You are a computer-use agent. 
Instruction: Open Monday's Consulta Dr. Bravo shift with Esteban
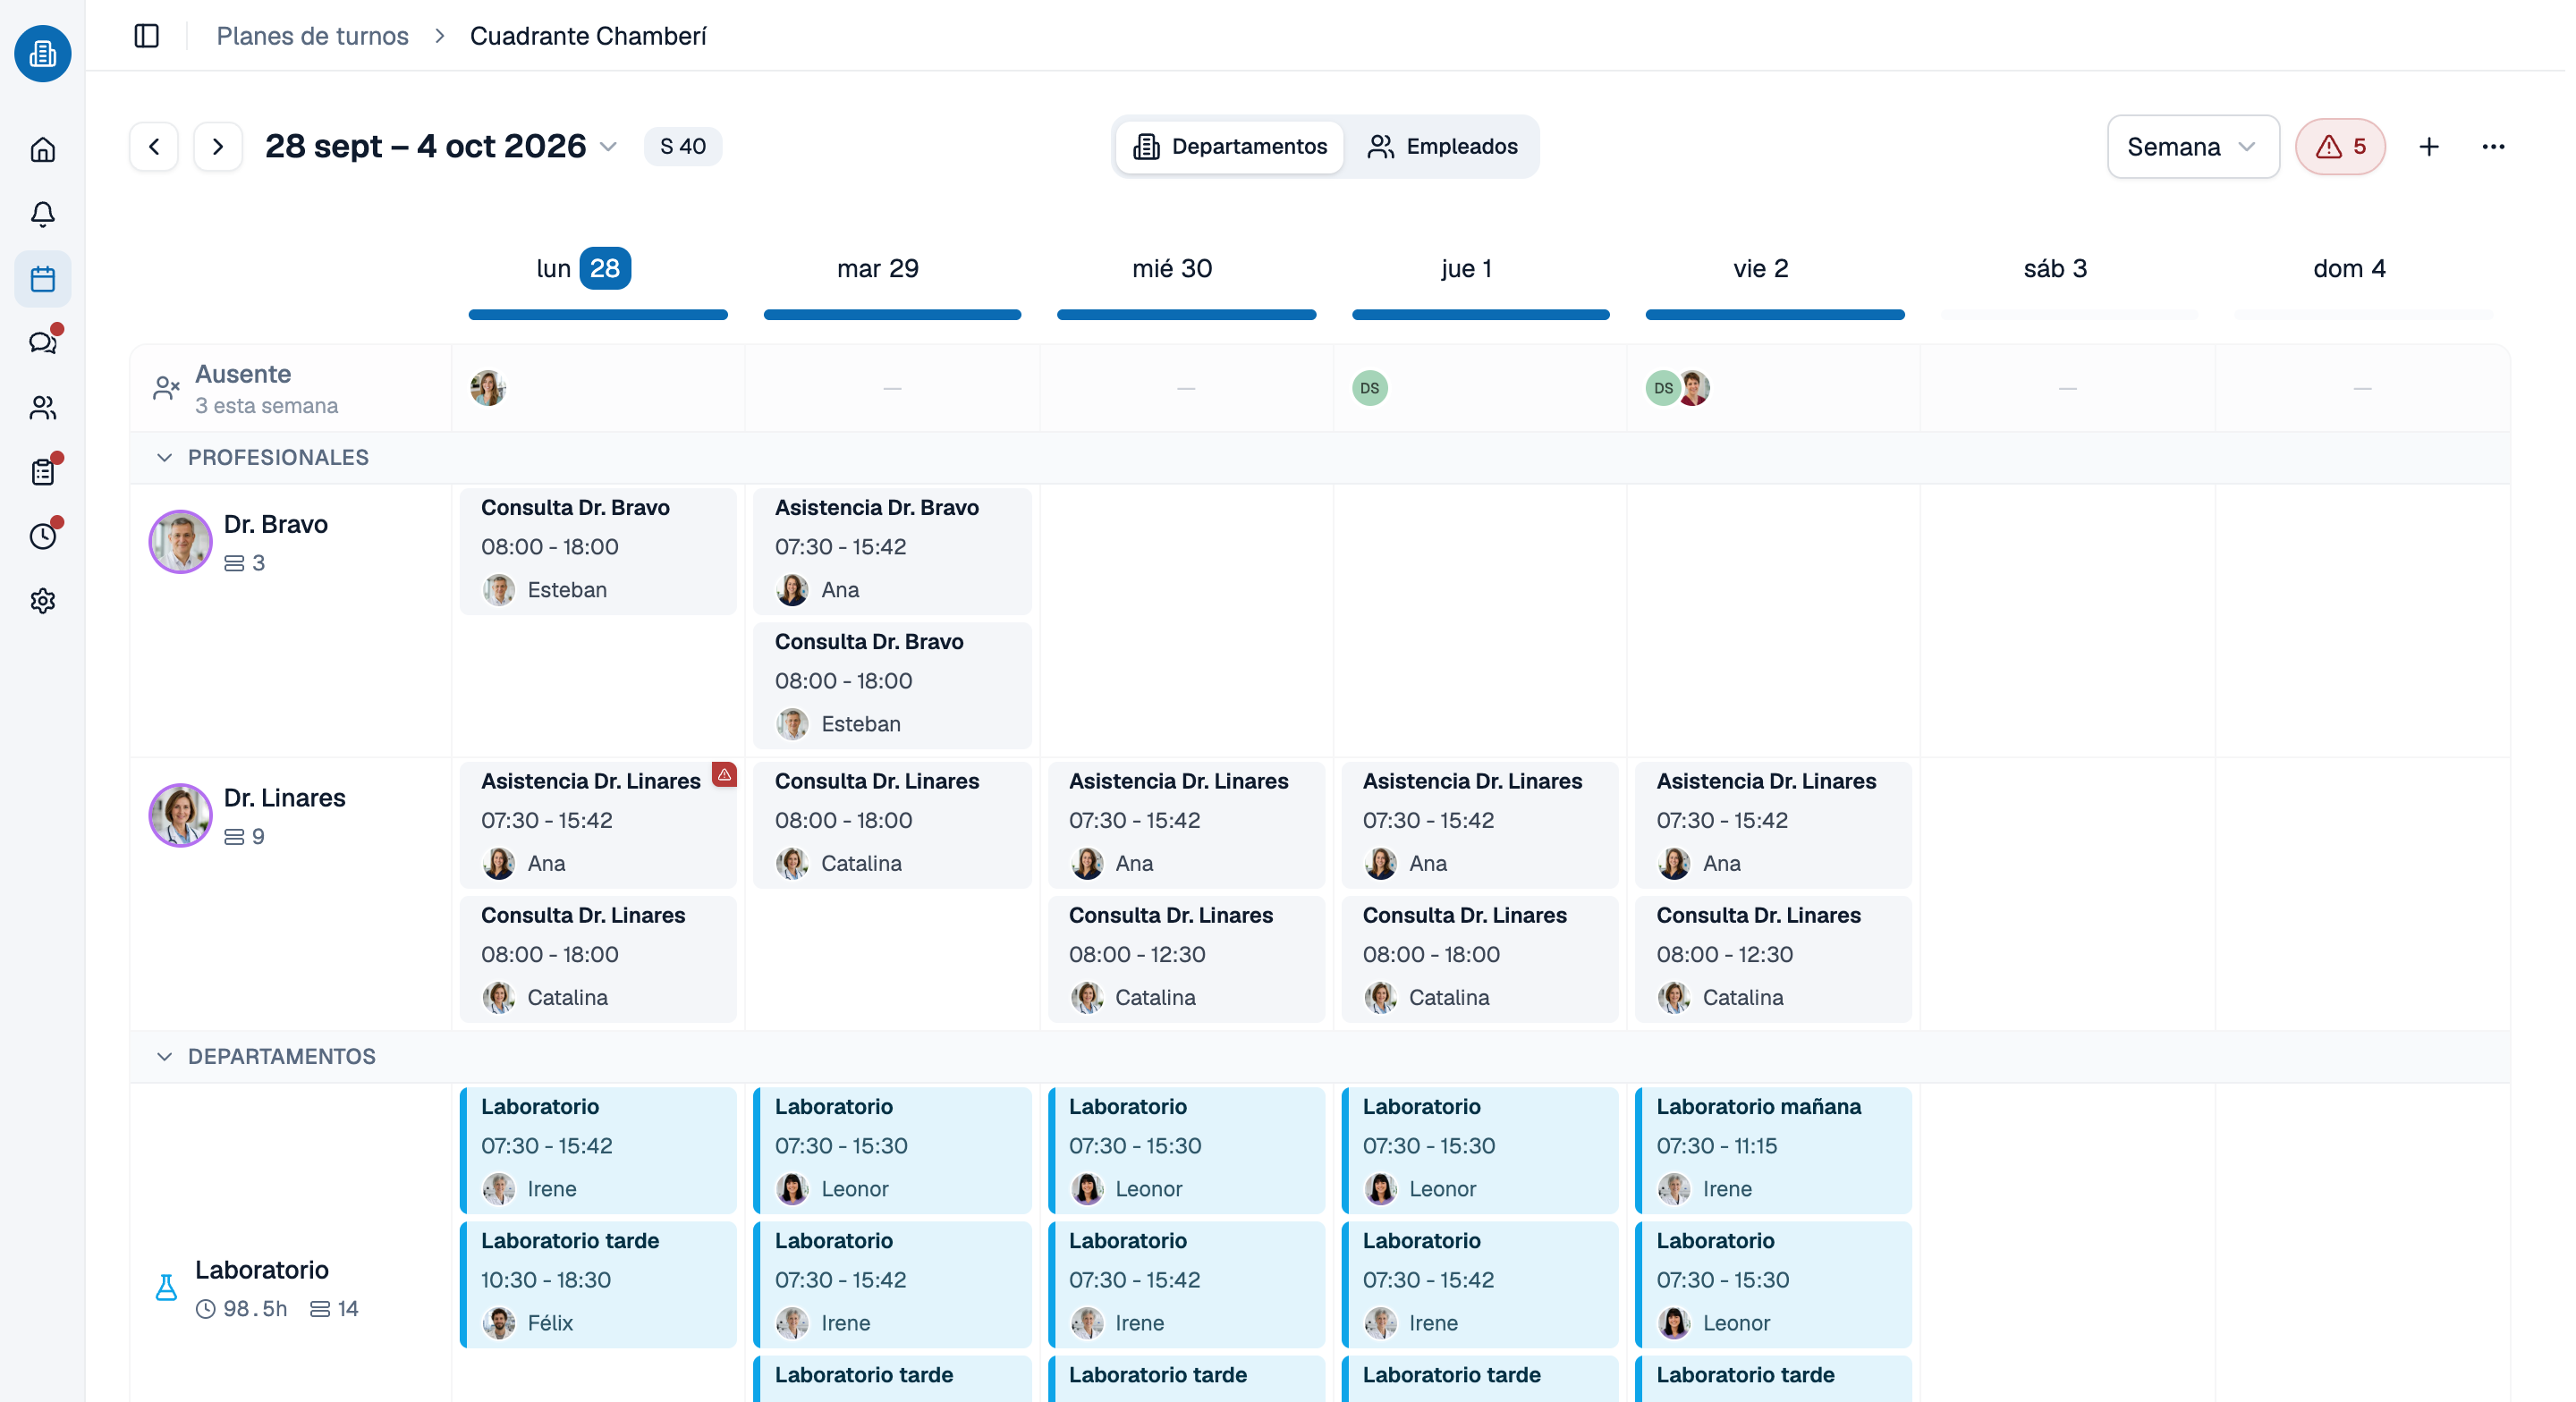tap(598, 551)
